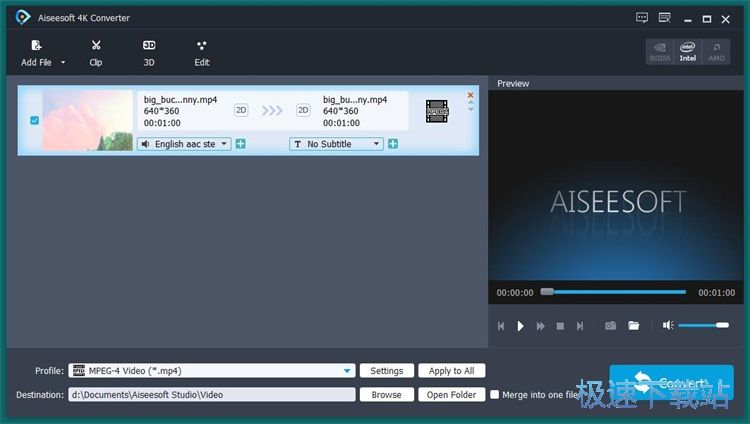Remove the file with the orange X

(470, 95)
